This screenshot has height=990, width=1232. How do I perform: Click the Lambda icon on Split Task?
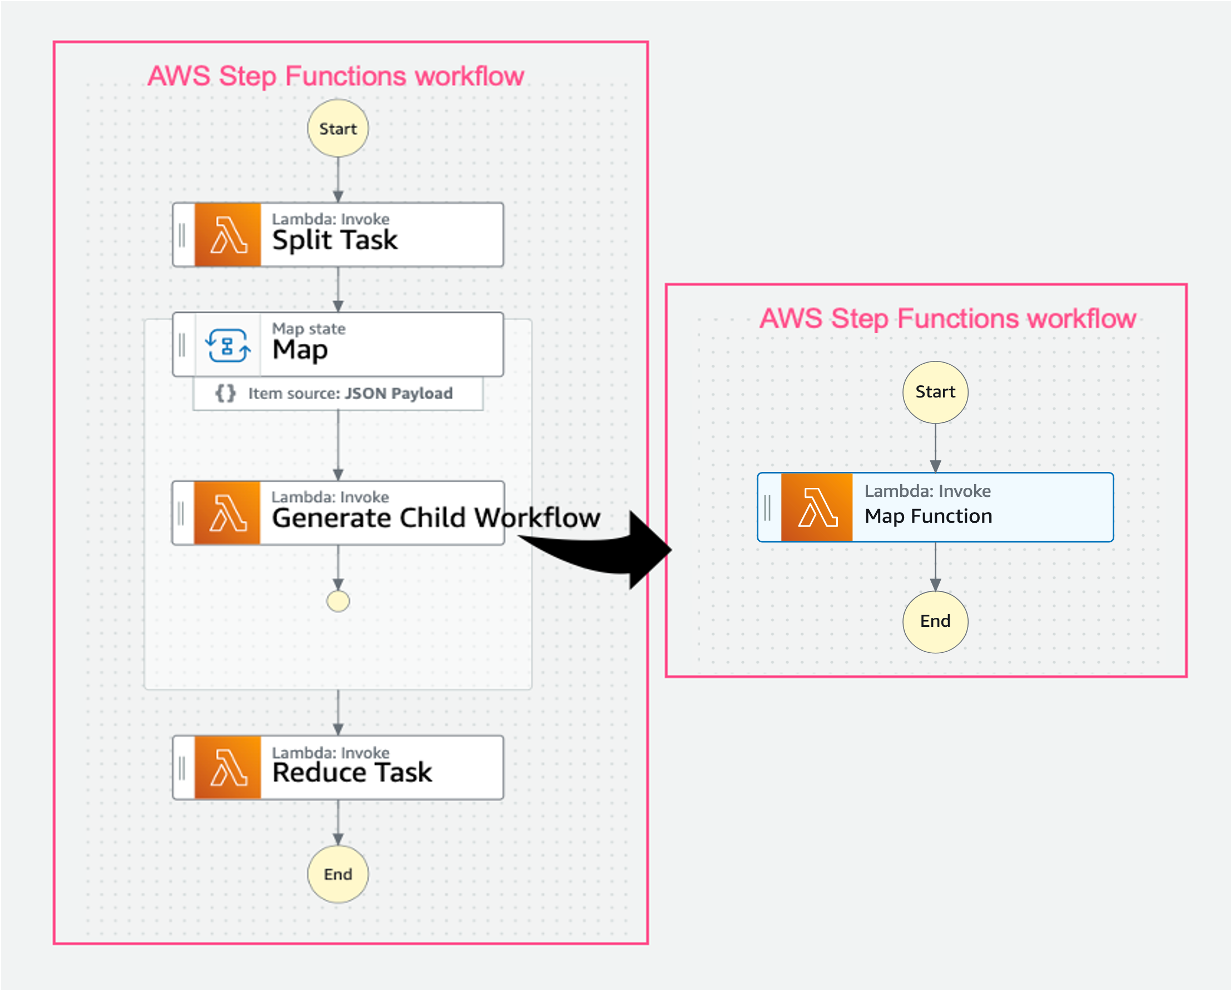coord(228,235)
